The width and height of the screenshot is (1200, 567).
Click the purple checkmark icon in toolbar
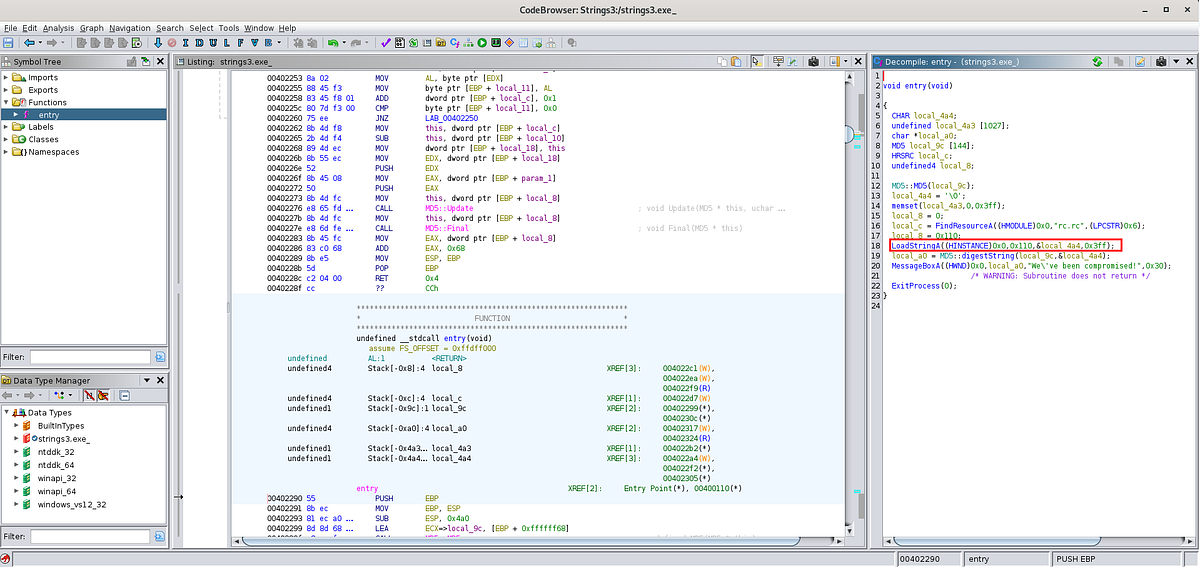coord(385,43)
